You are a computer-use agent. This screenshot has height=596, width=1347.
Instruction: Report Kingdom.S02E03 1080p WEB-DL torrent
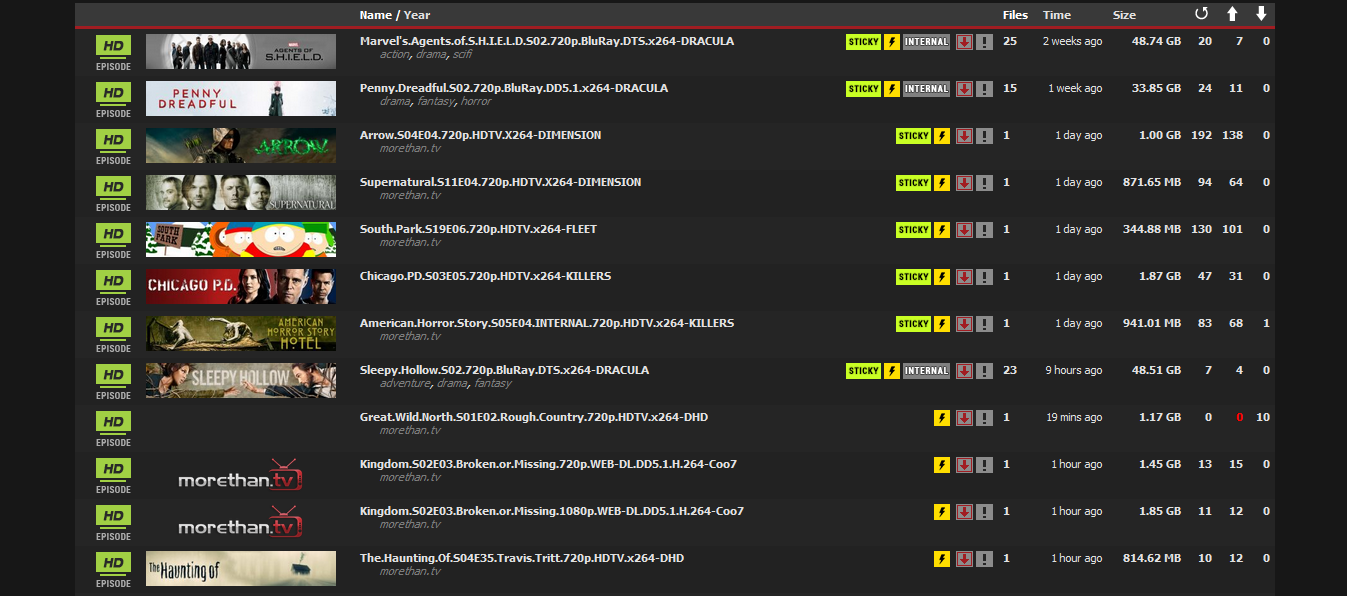coord(985,512)
